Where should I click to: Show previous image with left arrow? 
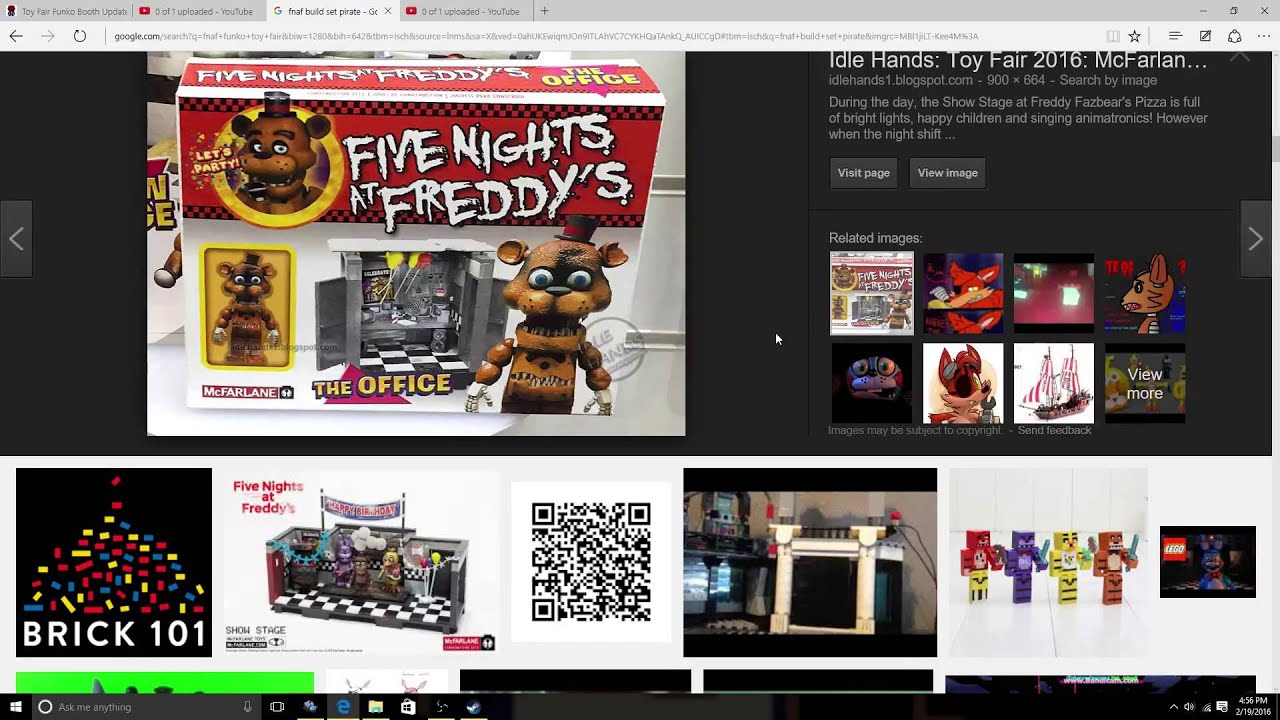click(16, 239)
